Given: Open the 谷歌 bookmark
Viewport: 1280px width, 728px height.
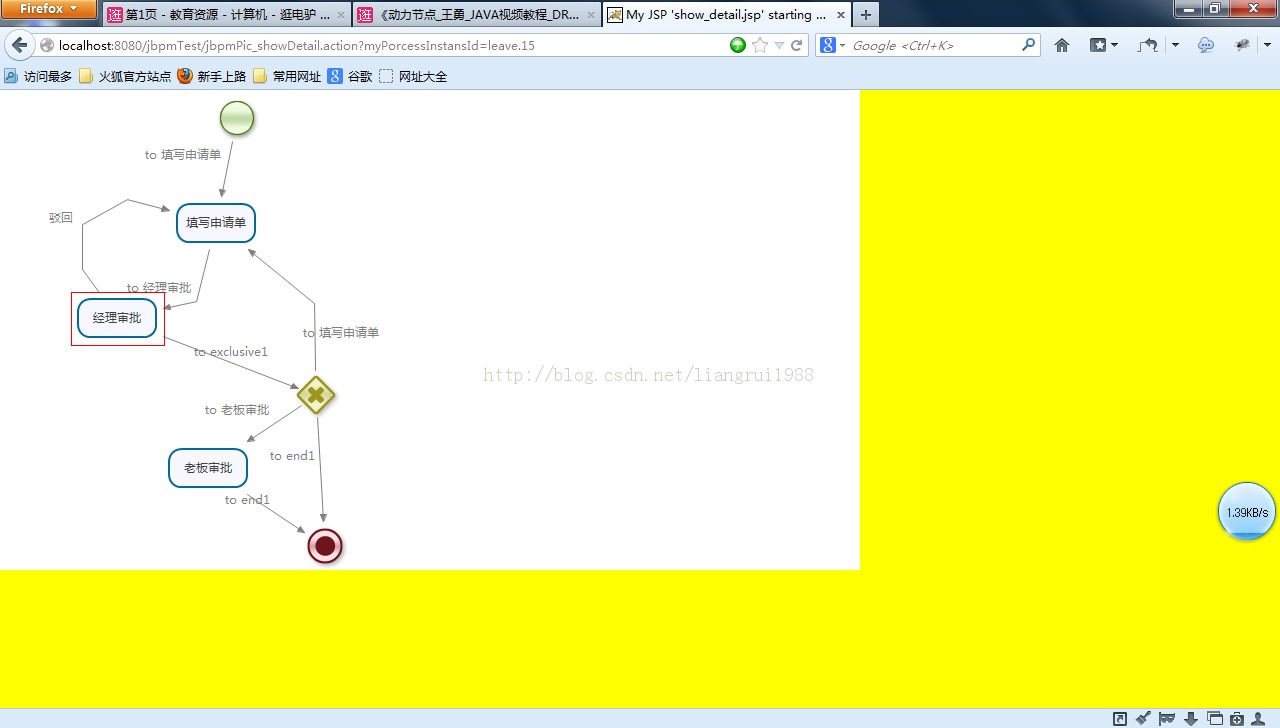Looking at the screenshot, I should pyautogui.click(x=350, y=76).
